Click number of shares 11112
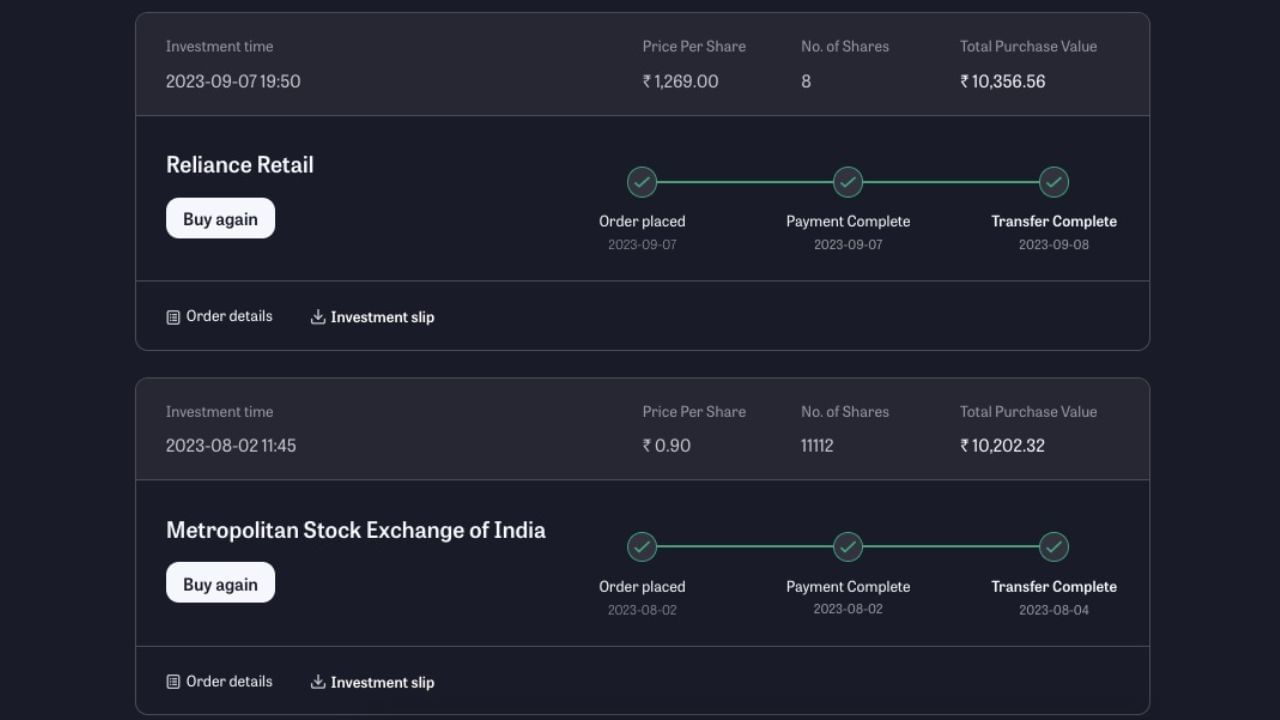1280x720 pixels. click(x=817, y=446)
